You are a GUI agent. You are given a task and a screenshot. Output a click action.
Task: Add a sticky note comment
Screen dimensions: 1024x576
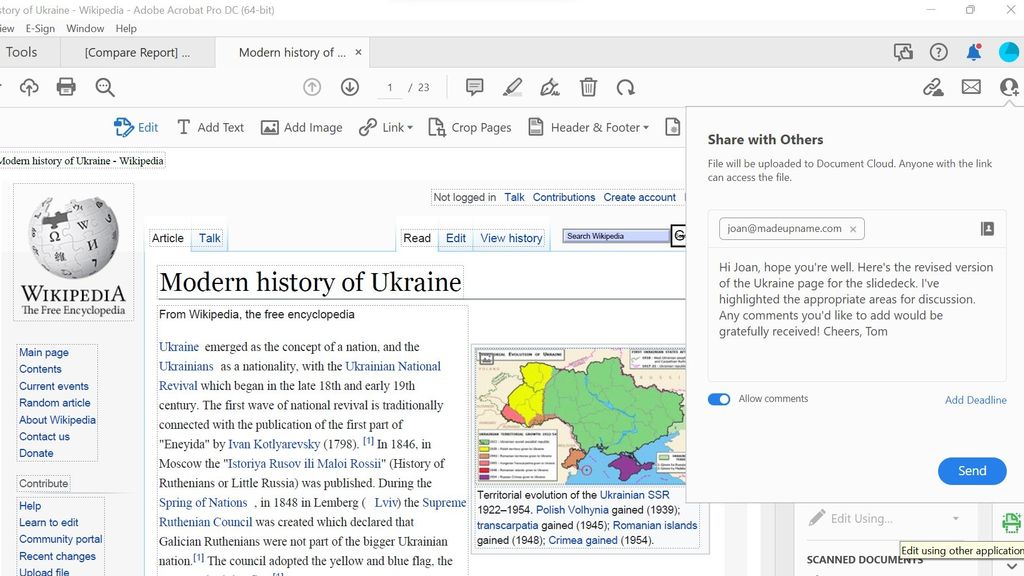click(474, 87)
